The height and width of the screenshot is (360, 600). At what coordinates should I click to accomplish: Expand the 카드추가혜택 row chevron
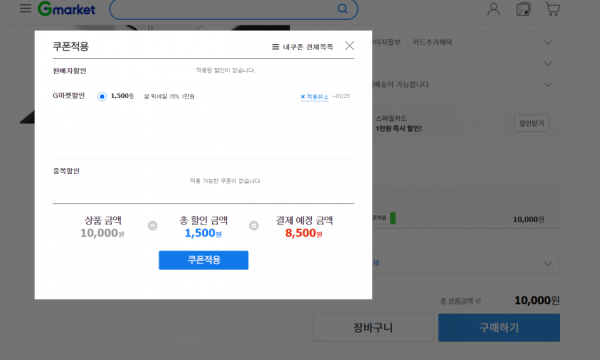[548, 42]
